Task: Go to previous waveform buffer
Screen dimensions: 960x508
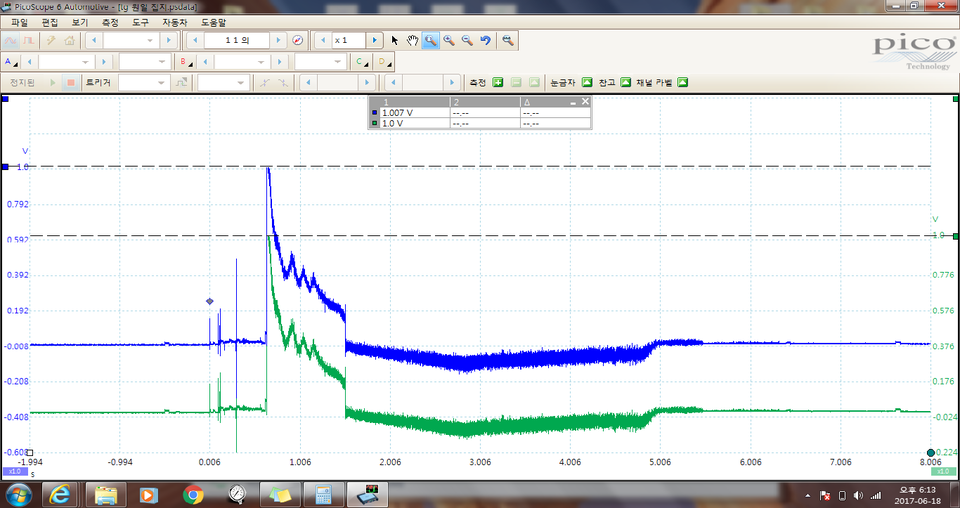Action: coord(195,40)
